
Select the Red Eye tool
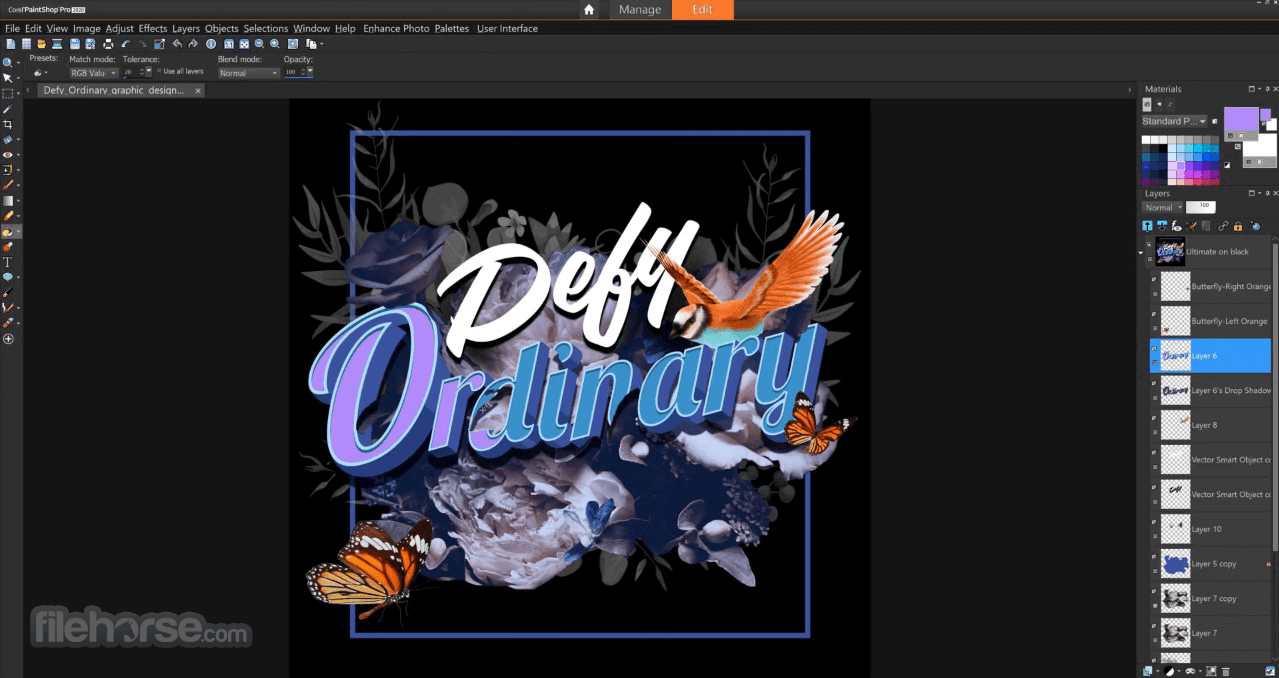tap(7, 155)
